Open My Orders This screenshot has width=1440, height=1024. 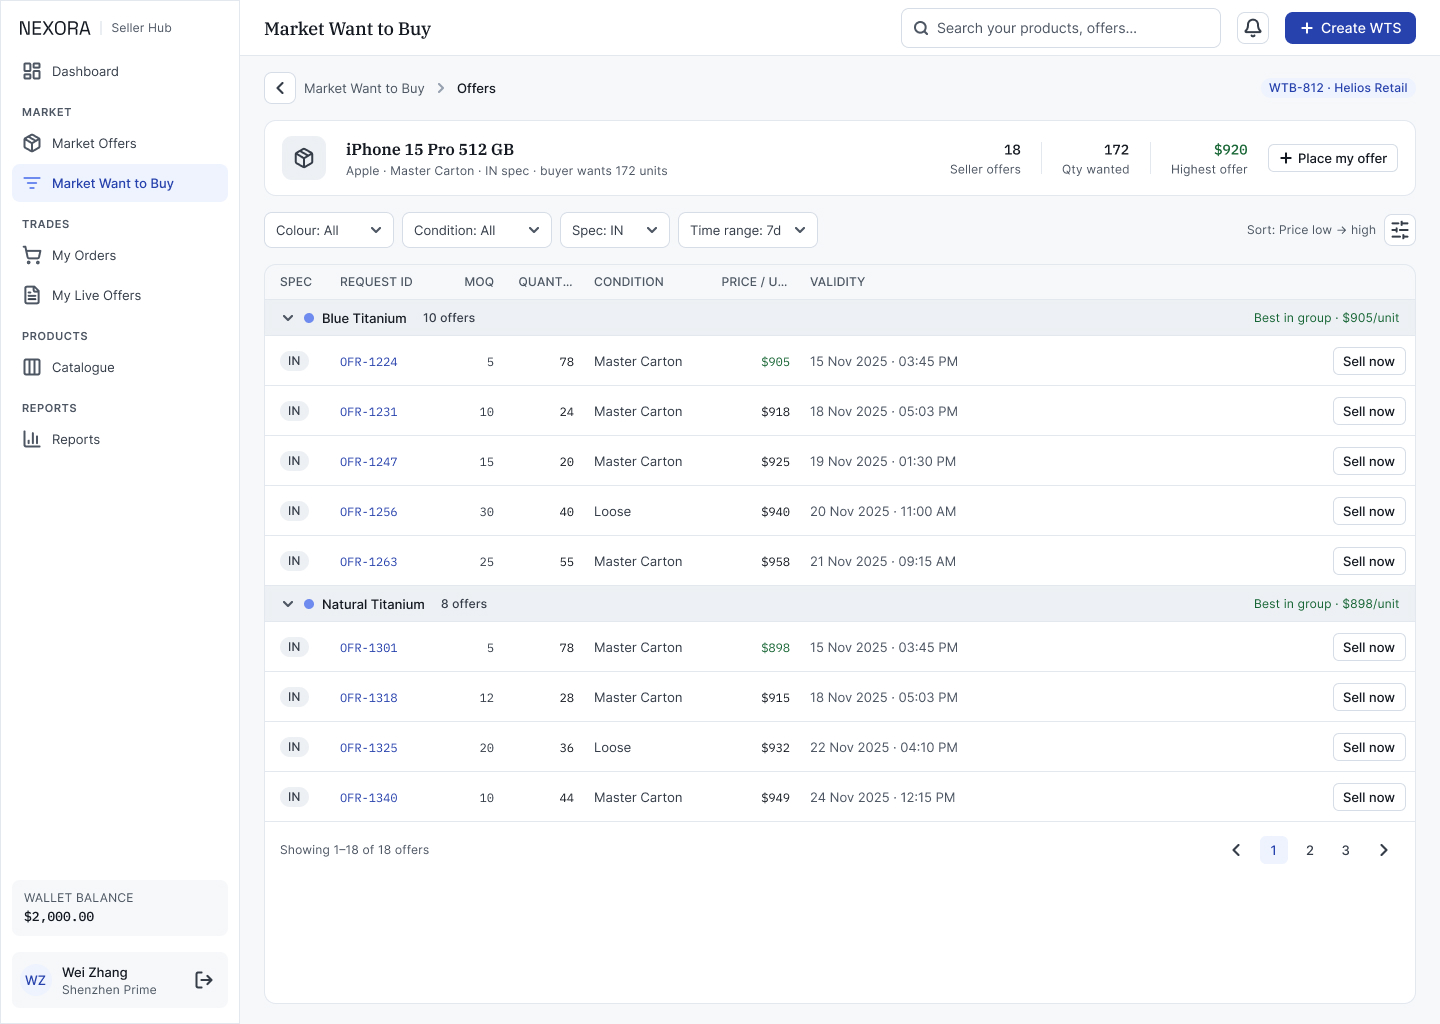120,255
